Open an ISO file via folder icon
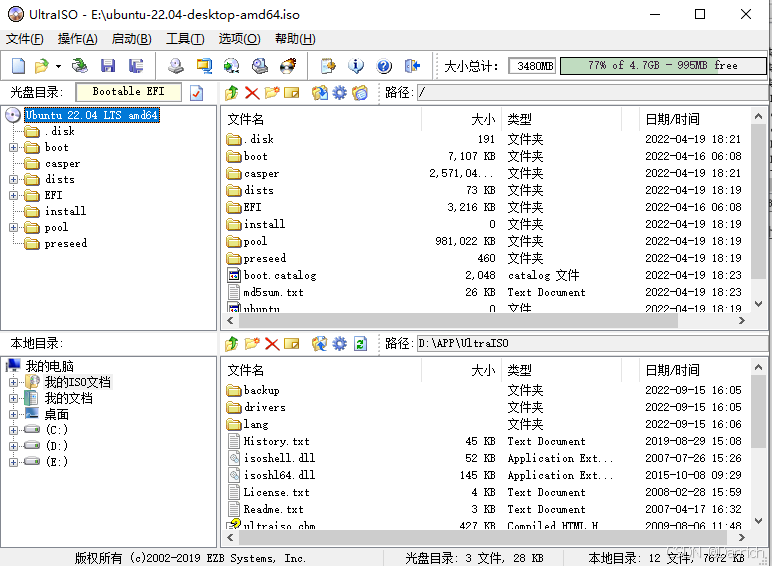Image resolution: width=772 pixels, height=566 pixels. tap(41, 65)
